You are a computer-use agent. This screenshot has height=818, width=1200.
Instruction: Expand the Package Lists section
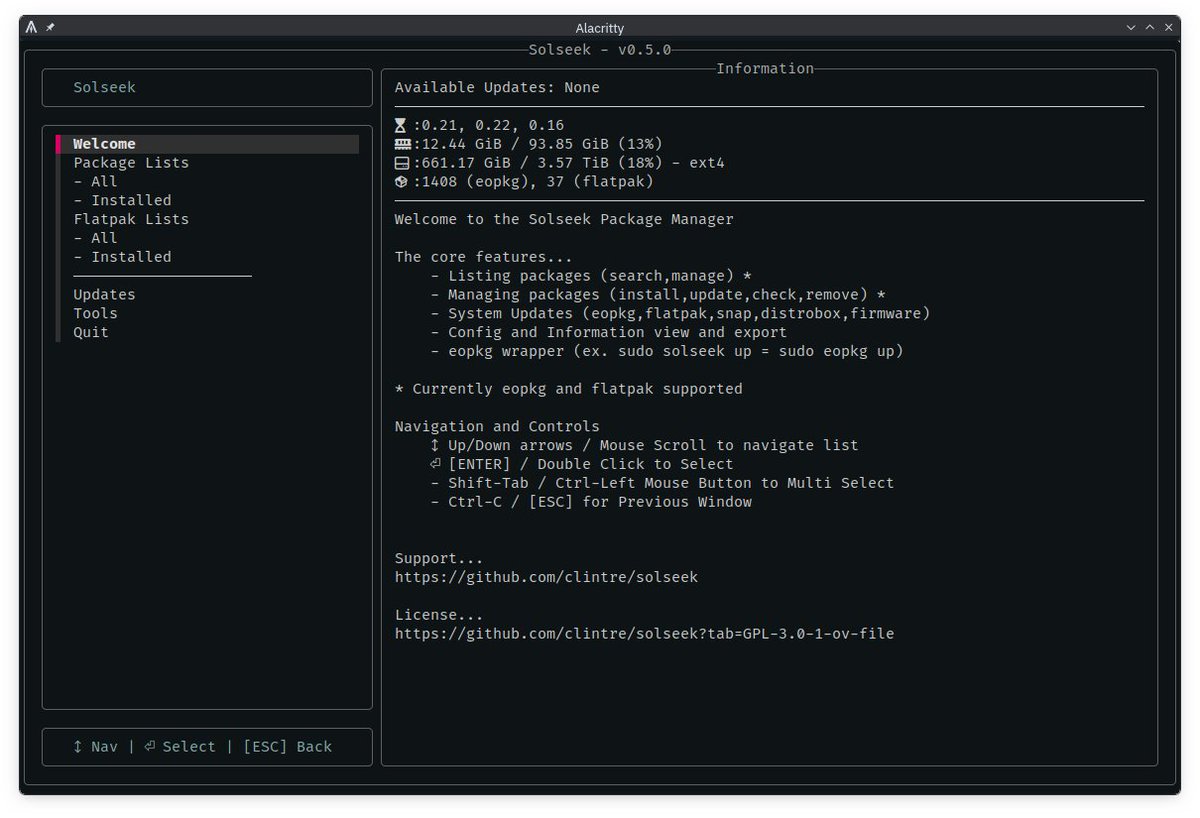(130, 162)
